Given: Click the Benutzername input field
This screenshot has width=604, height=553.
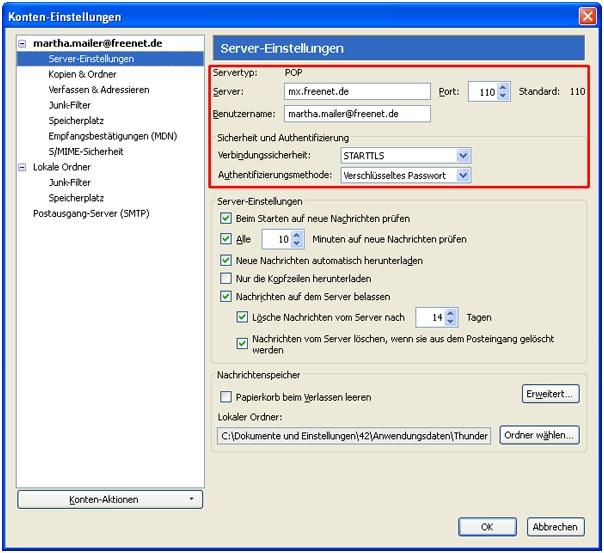Looking at the screenshot, I should click(x=357, y=114).
